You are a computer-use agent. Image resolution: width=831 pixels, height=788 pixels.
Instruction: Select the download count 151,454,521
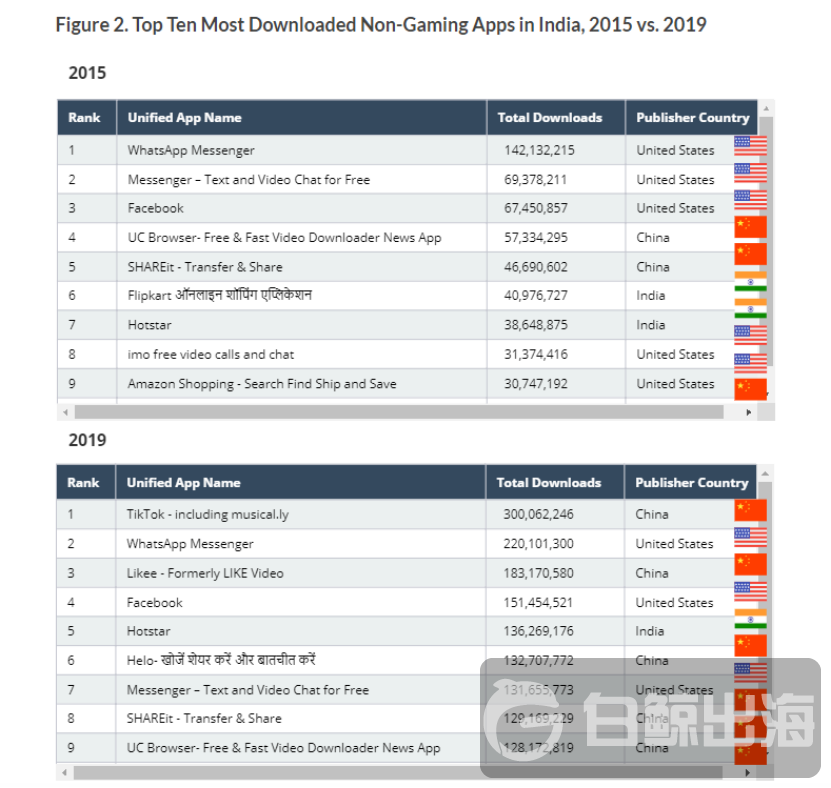[538, 603]
